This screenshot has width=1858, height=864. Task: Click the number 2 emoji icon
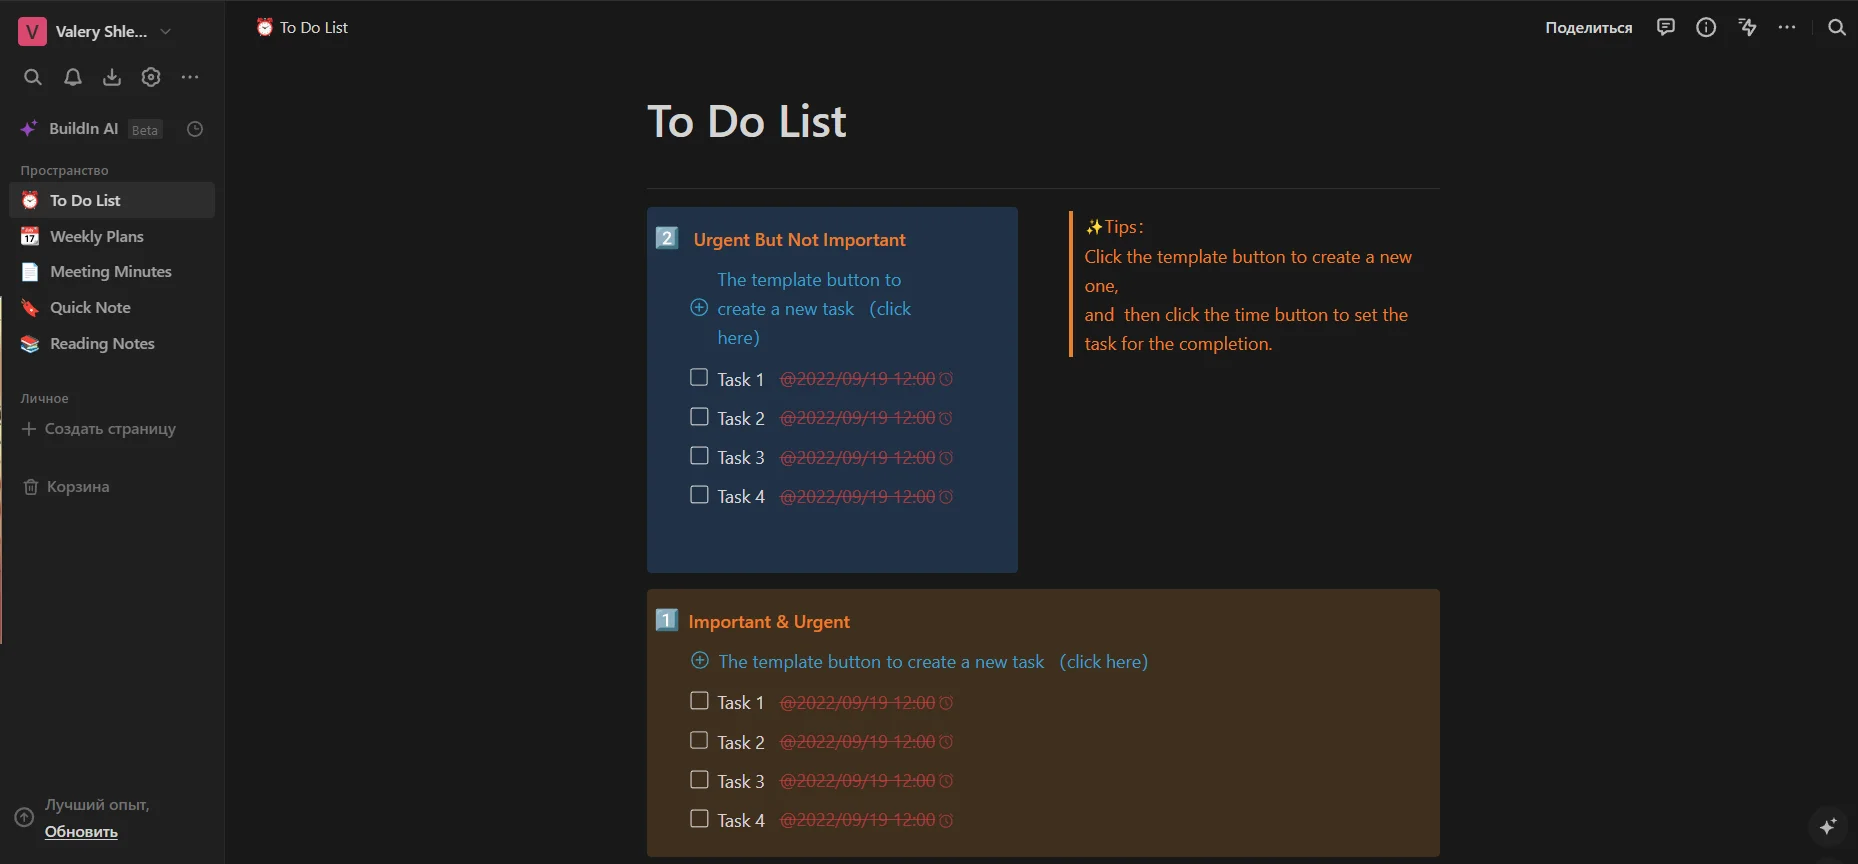click(667, 238)
